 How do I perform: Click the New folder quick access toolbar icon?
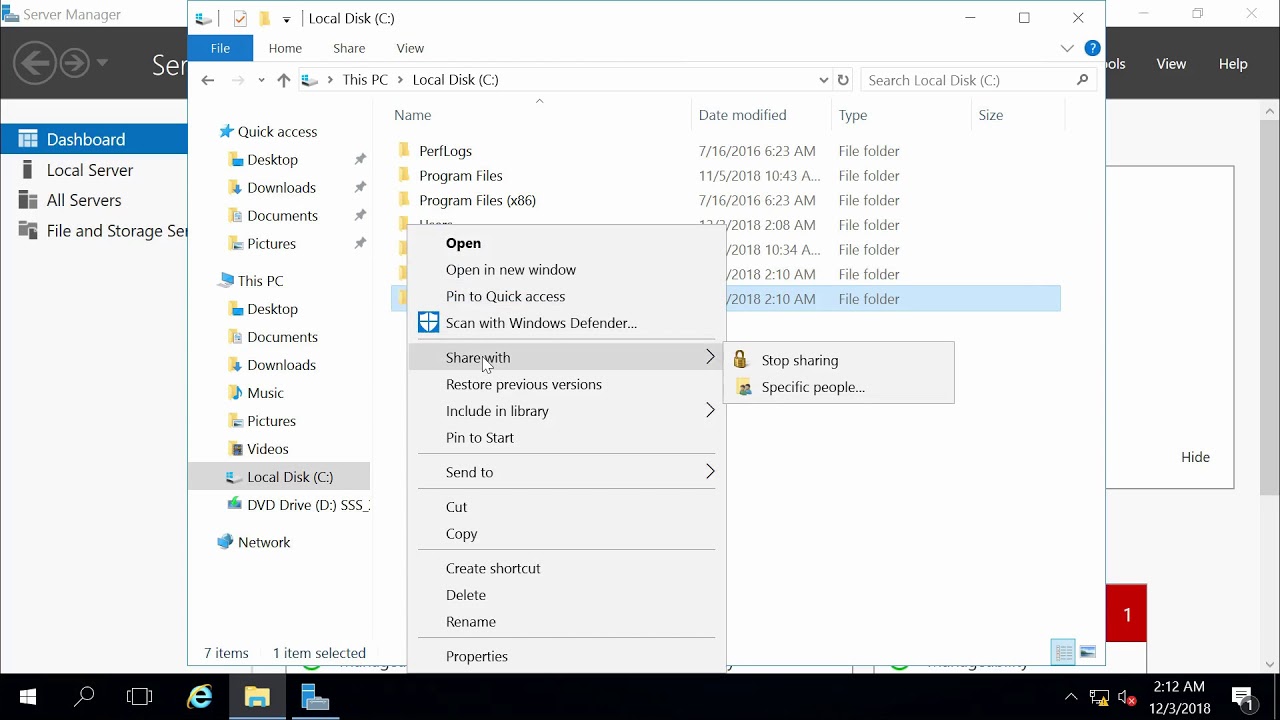coord(264,19)
